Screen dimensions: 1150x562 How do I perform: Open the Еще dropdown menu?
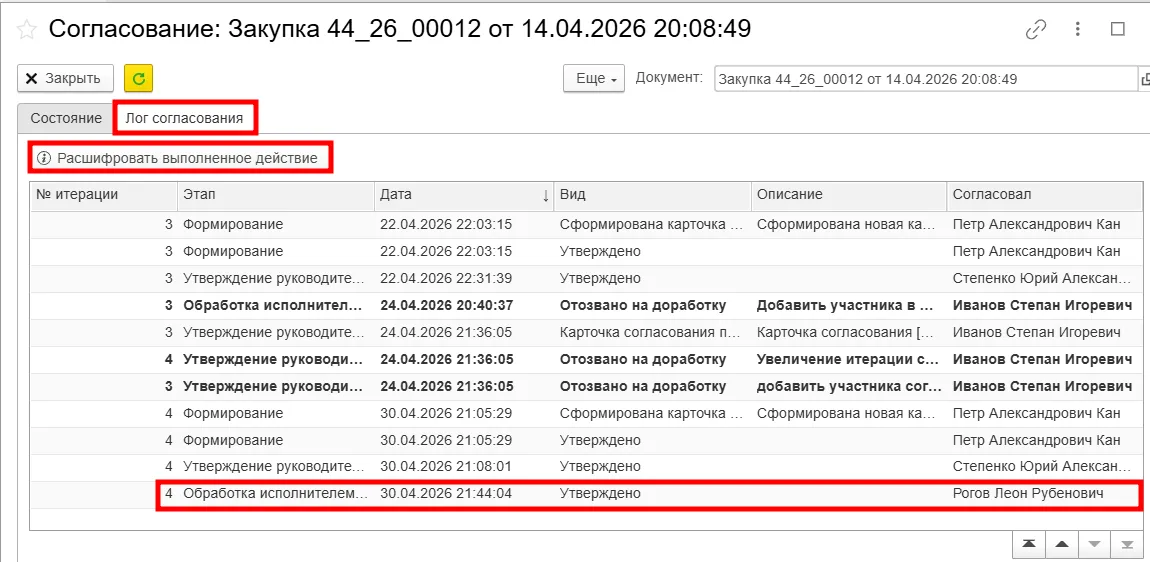[594, 79]
